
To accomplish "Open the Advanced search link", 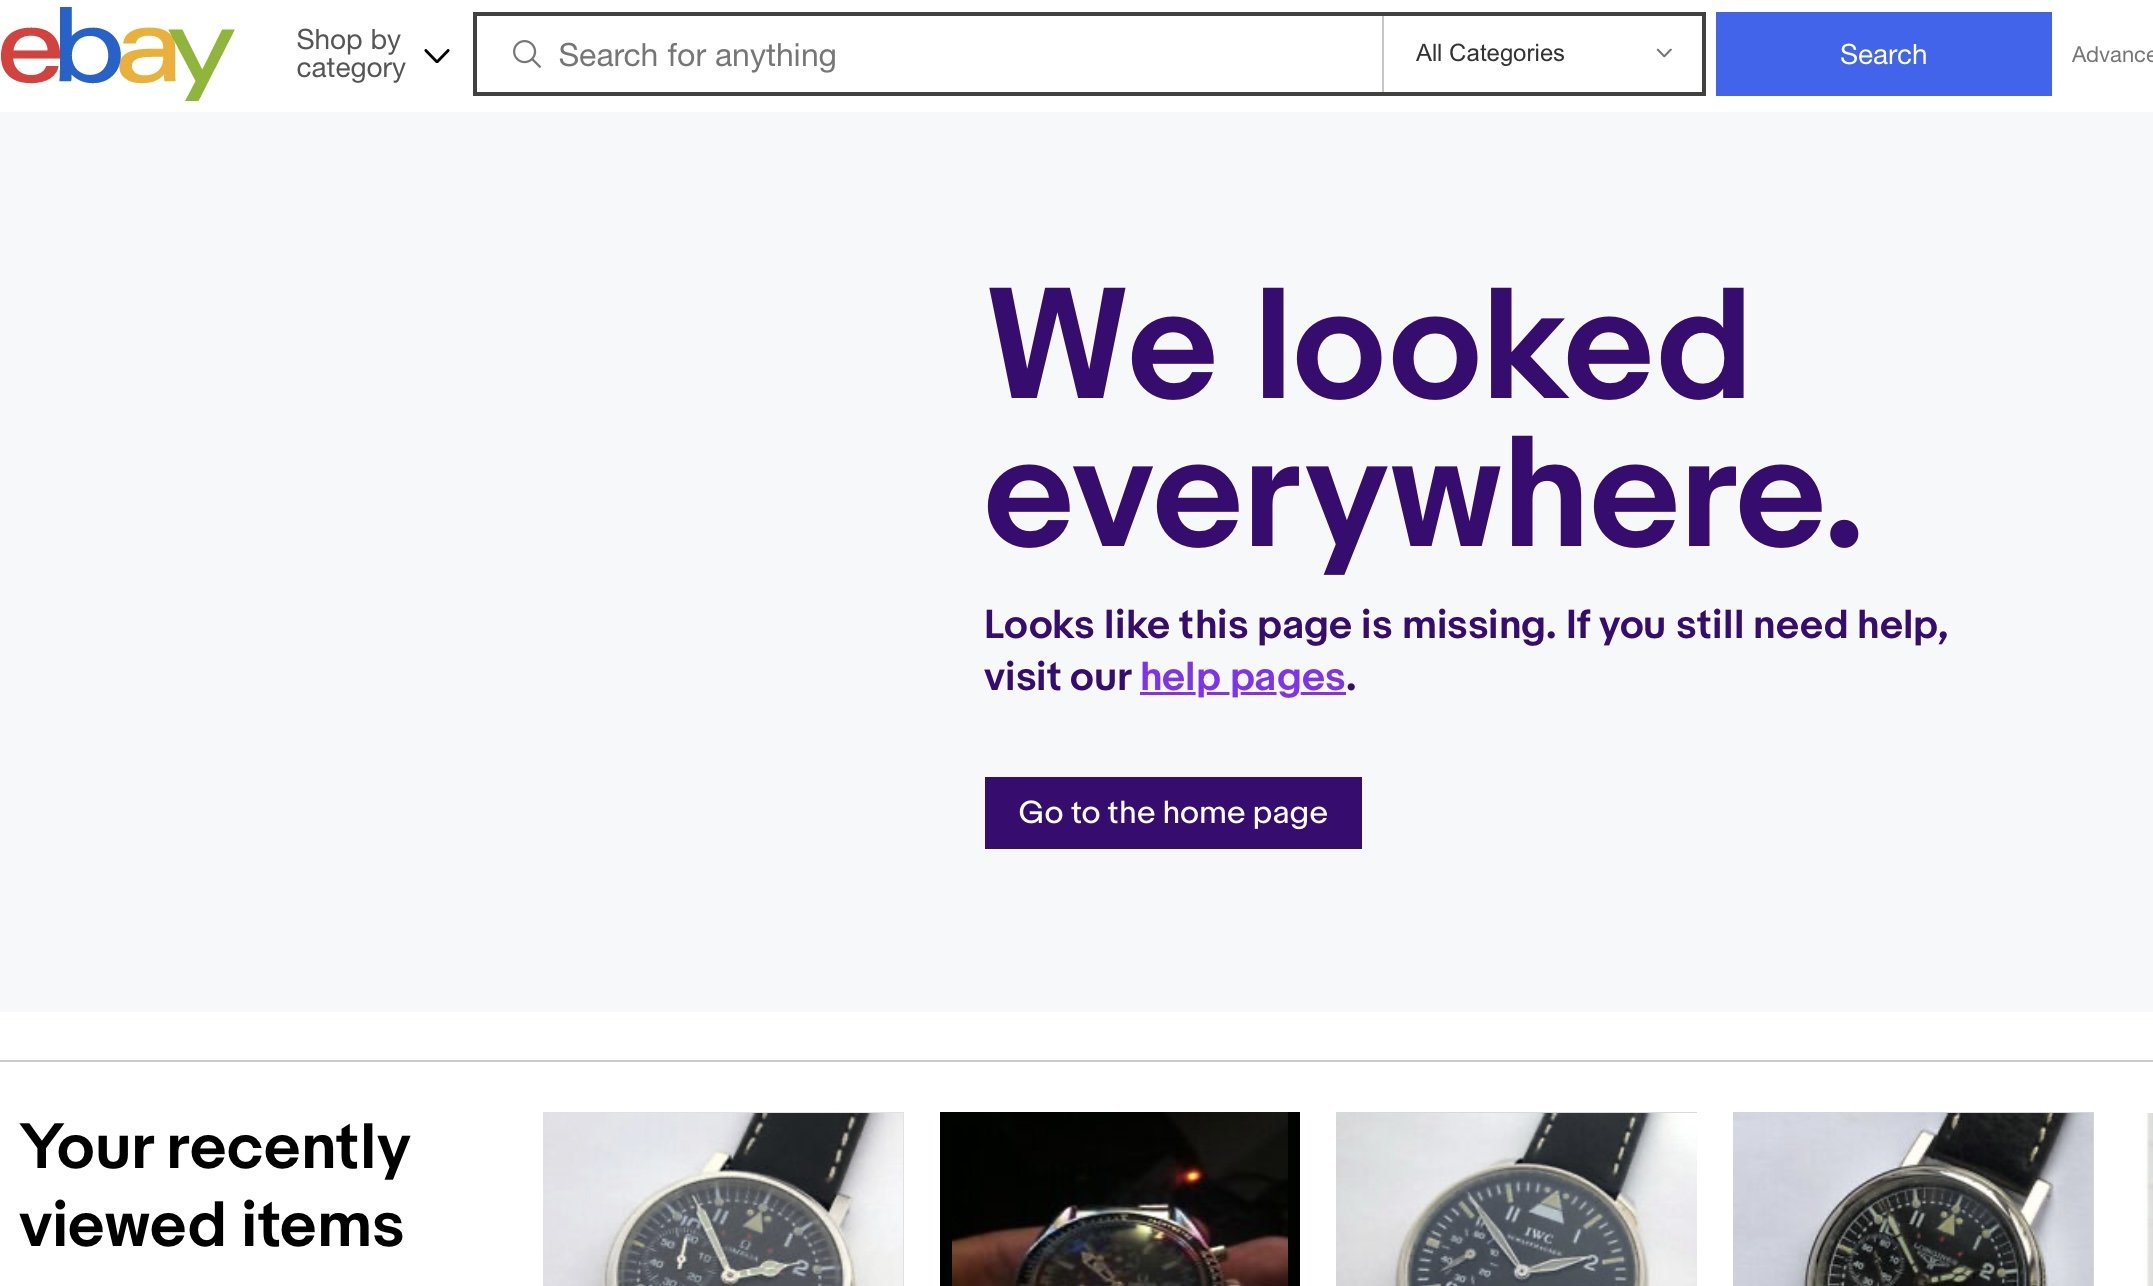I will point(2111,55).
